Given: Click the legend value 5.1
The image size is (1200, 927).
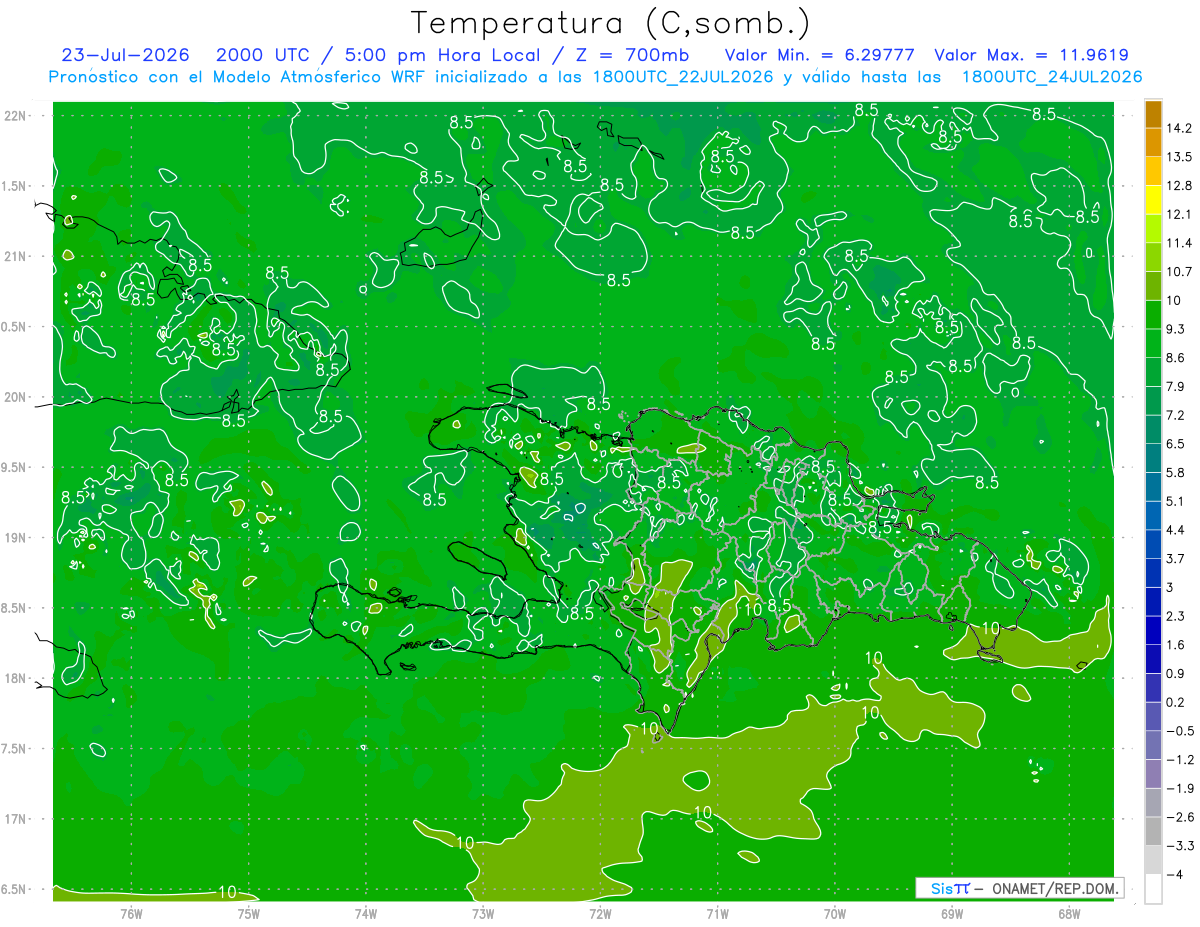Looking at the screenshot, I should tap(1177, 501).
